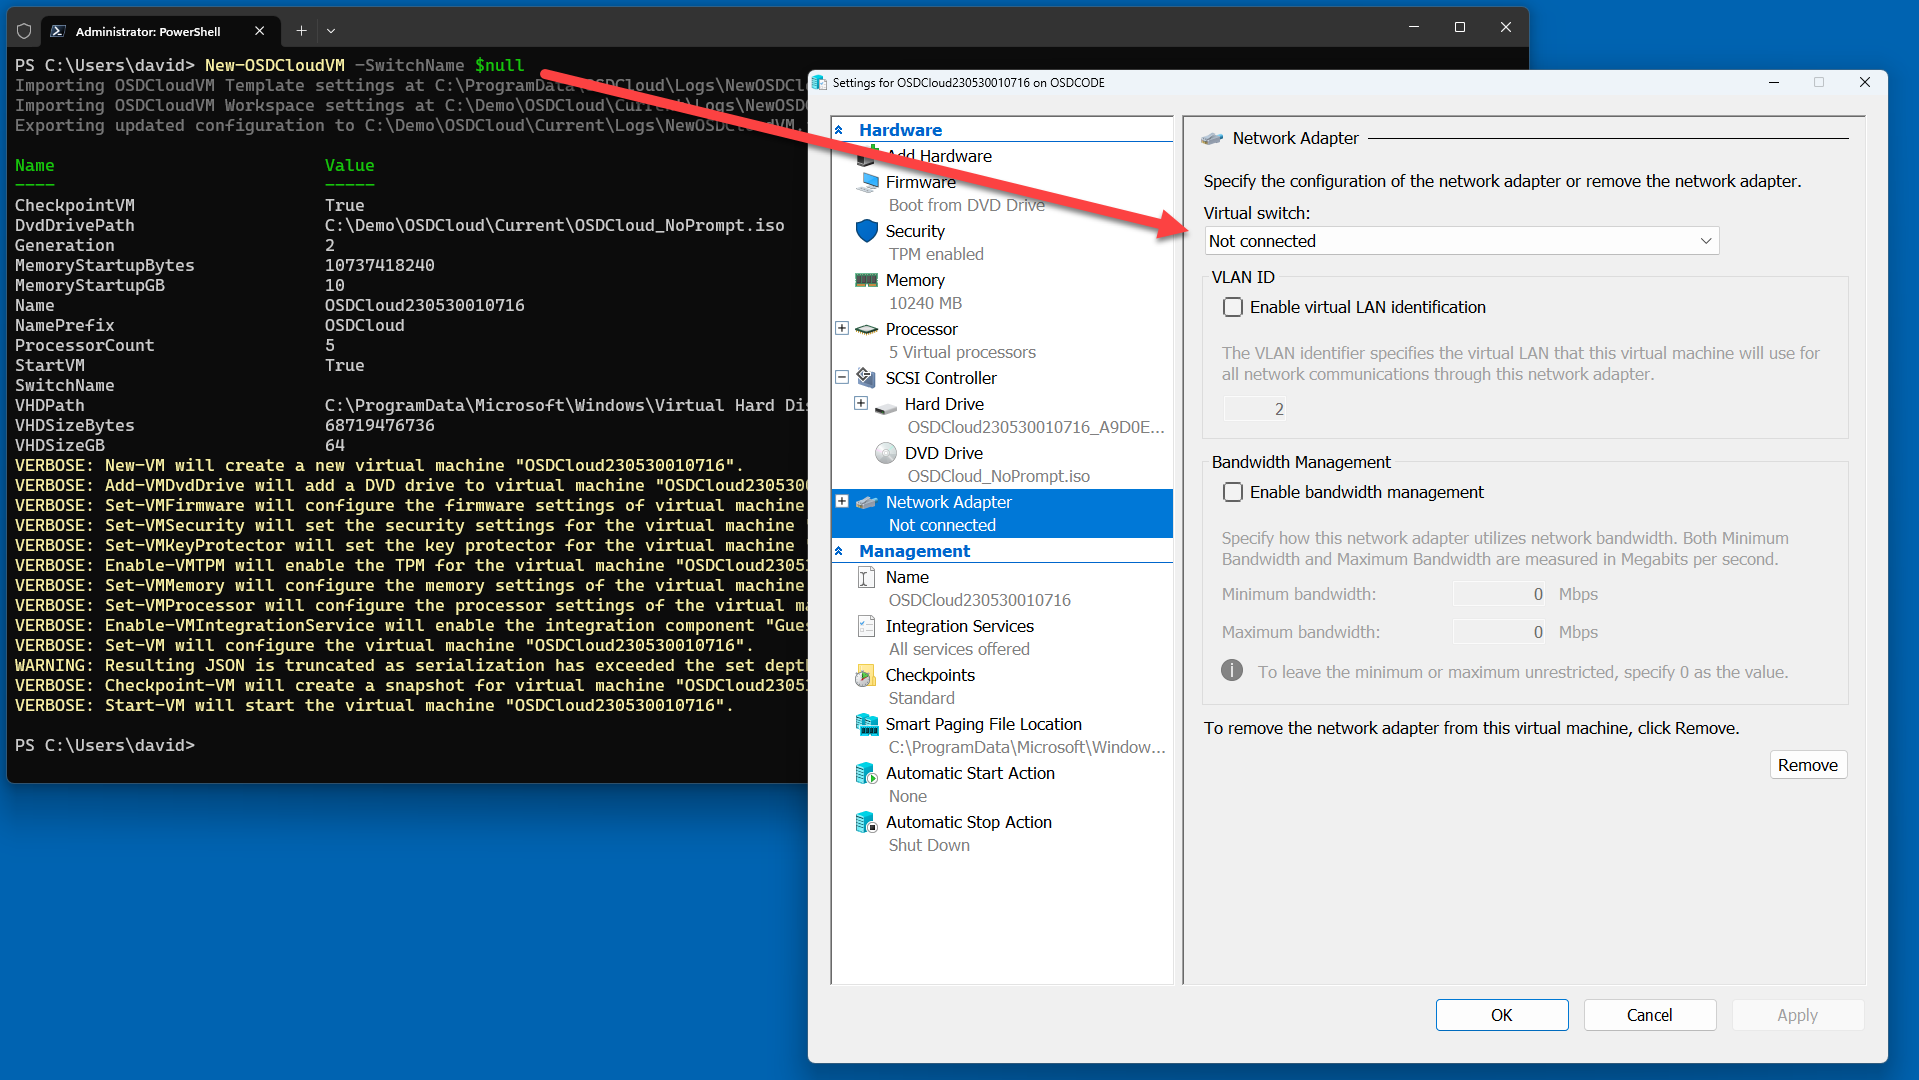Screen dimensions: 1919x1080
Task: Select Automatic Start Action settings item
Action: (969, 773)
